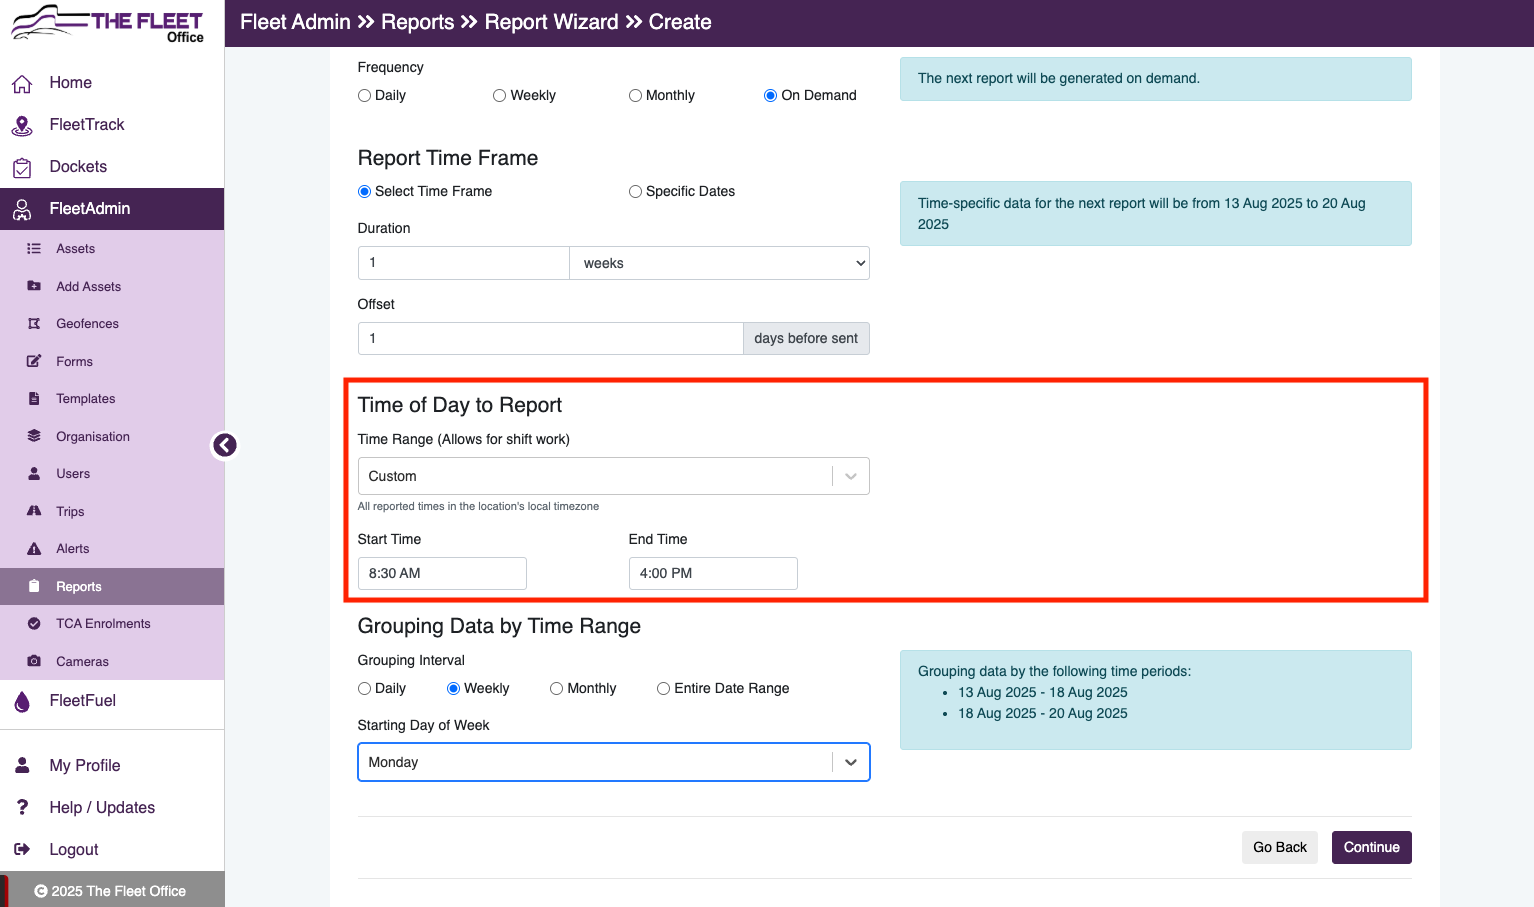The height and width of the screenshot is (907, 1534).
Task: Click The Fleet Office logo
Action: pyautogui.click(x=107, y=23)
